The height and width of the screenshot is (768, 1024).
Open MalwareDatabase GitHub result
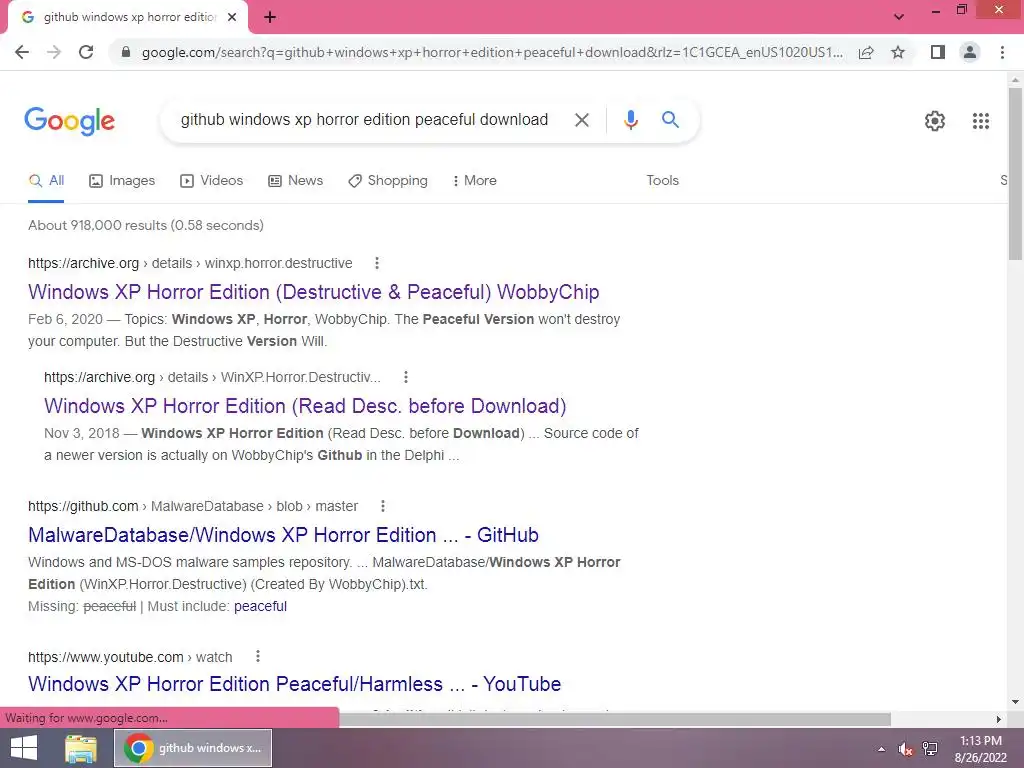(x=283, y=535)
